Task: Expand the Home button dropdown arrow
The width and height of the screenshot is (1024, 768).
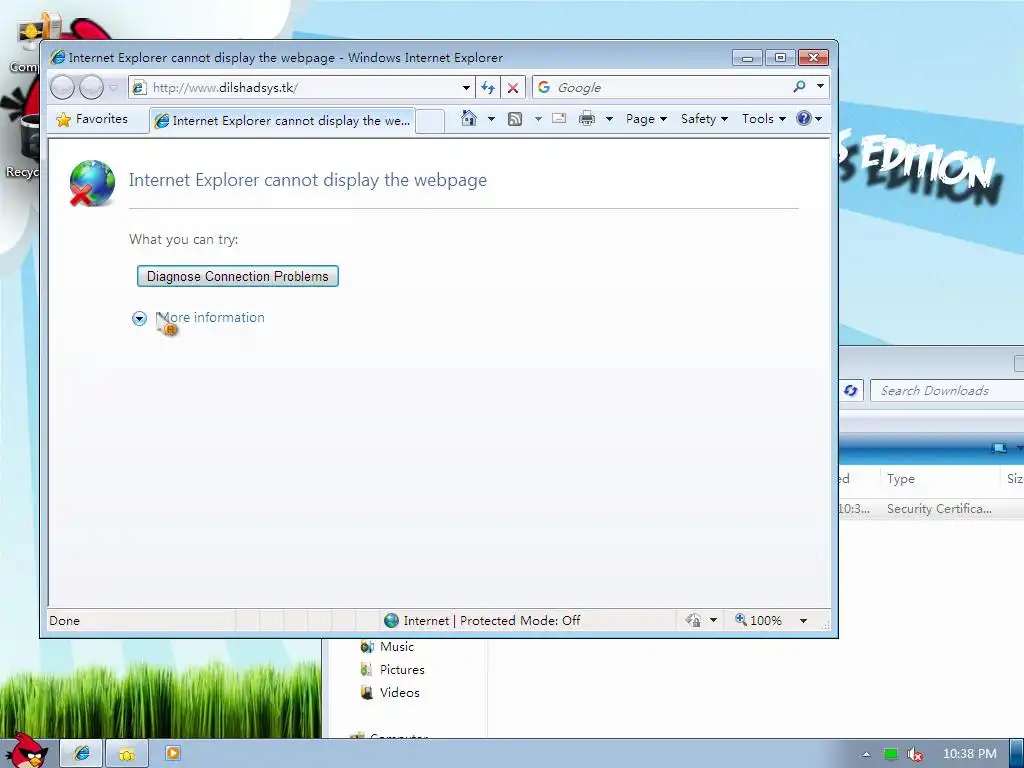Action: coord(491,119)
